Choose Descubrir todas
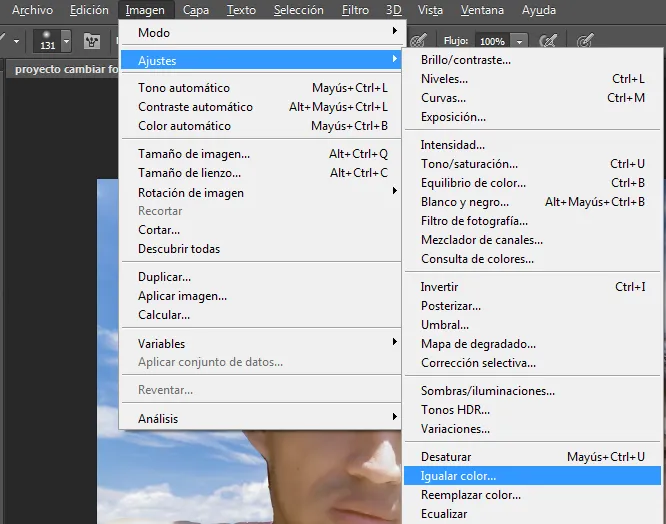 coord(261,249)
